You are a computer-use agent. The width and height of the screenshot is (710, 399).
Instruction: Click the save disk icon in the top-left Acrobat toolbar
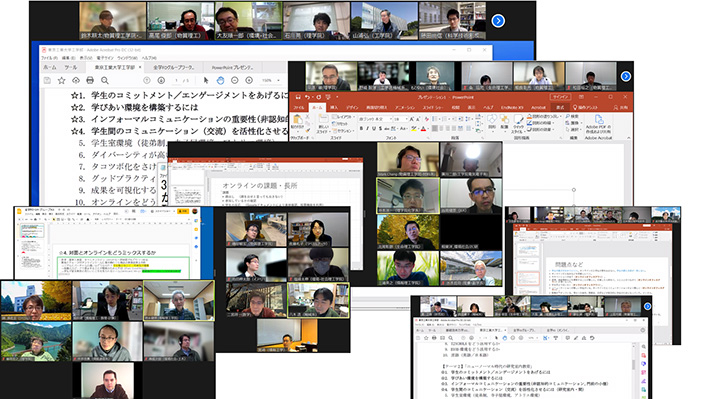[x=47, y=80]
